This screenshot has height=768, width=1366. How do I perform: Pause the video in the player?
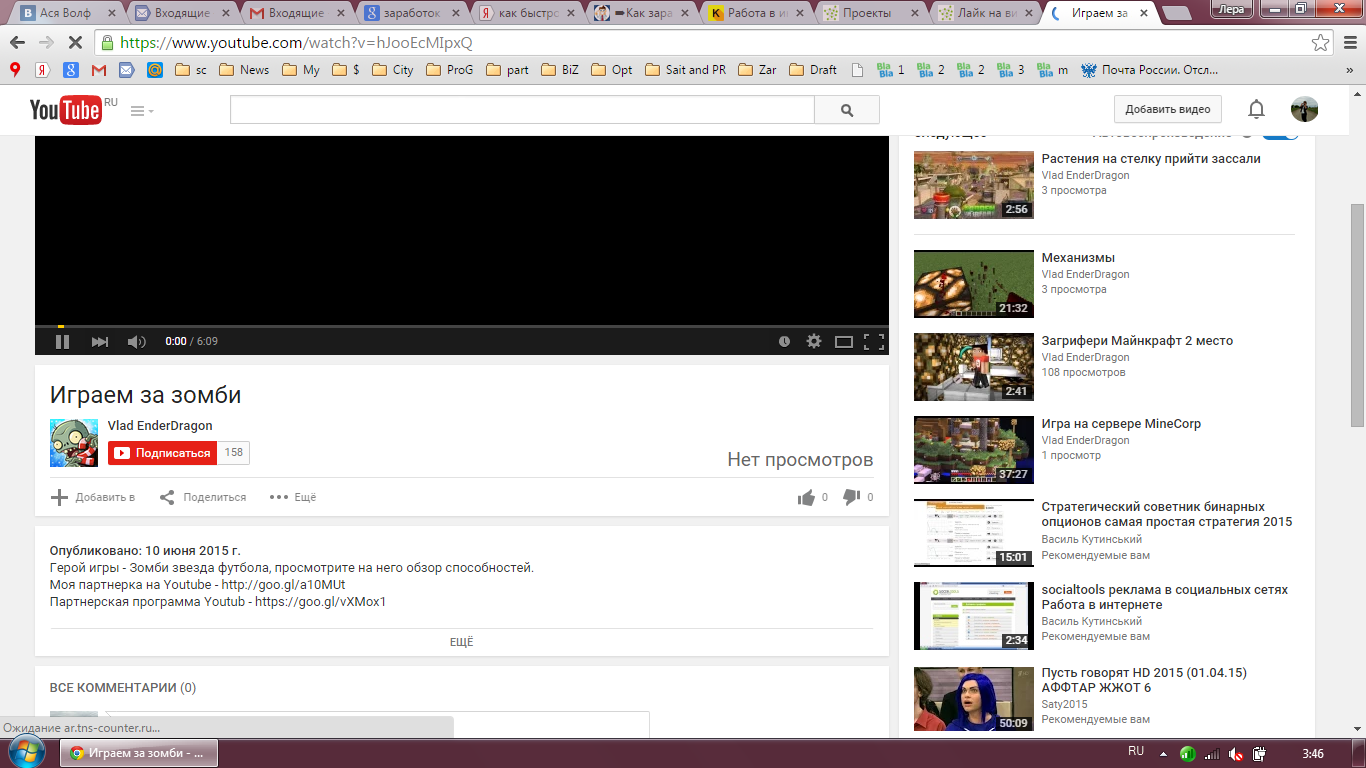pos(62,341)
